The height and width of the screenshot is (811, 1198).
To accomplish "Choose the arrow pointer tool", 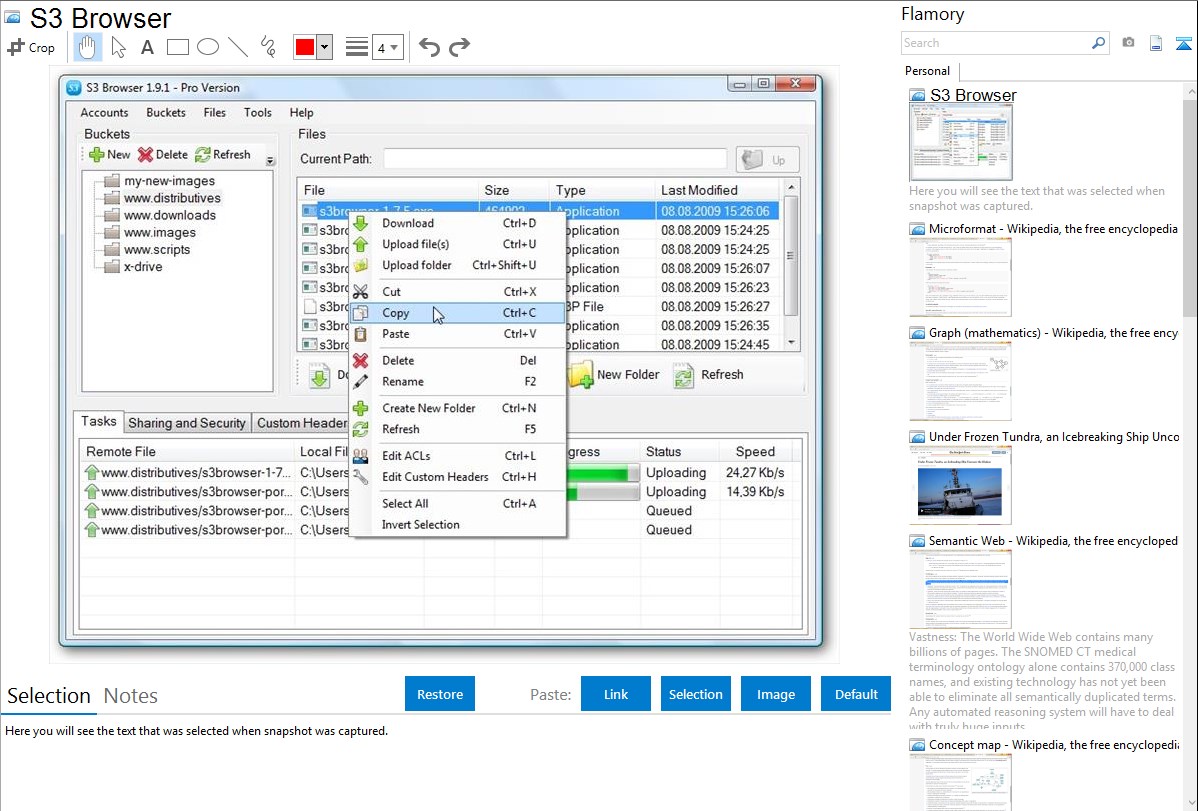I will coord(118,47).
